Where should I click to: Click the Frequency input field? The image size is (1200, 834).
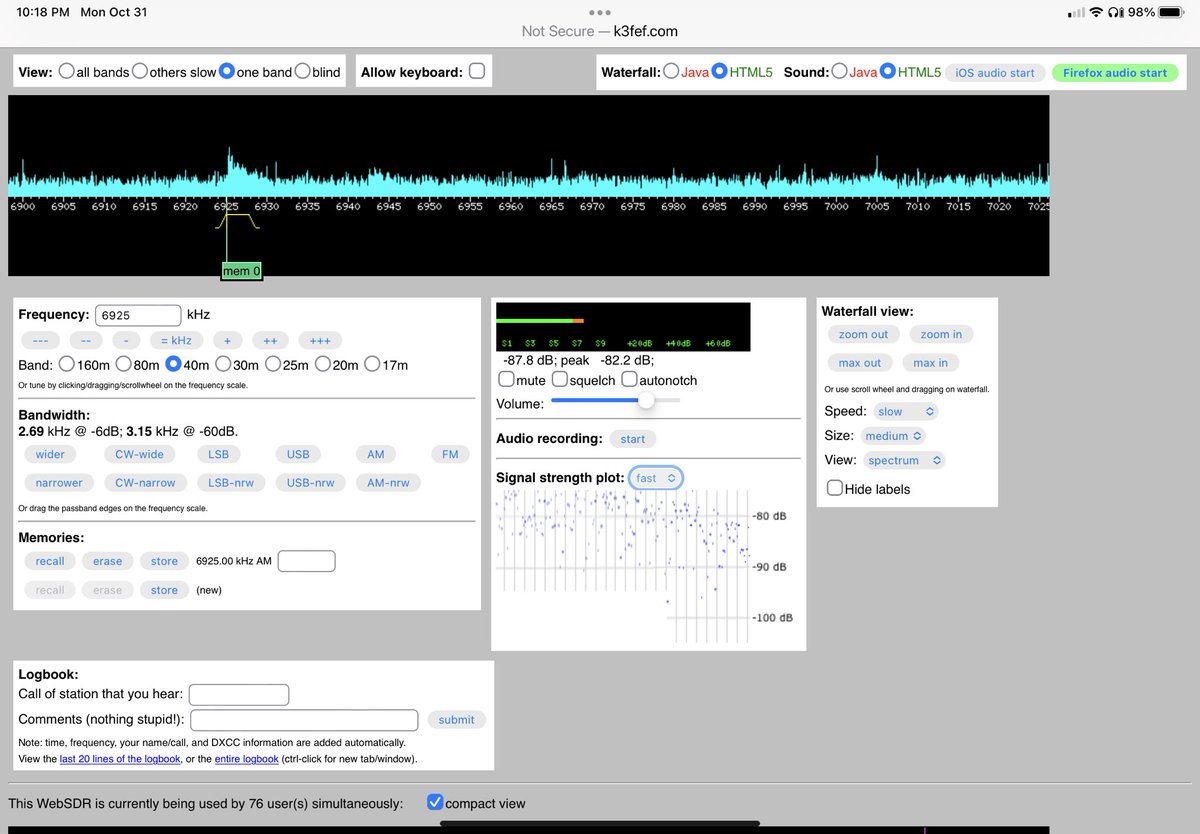pos(138,315)
